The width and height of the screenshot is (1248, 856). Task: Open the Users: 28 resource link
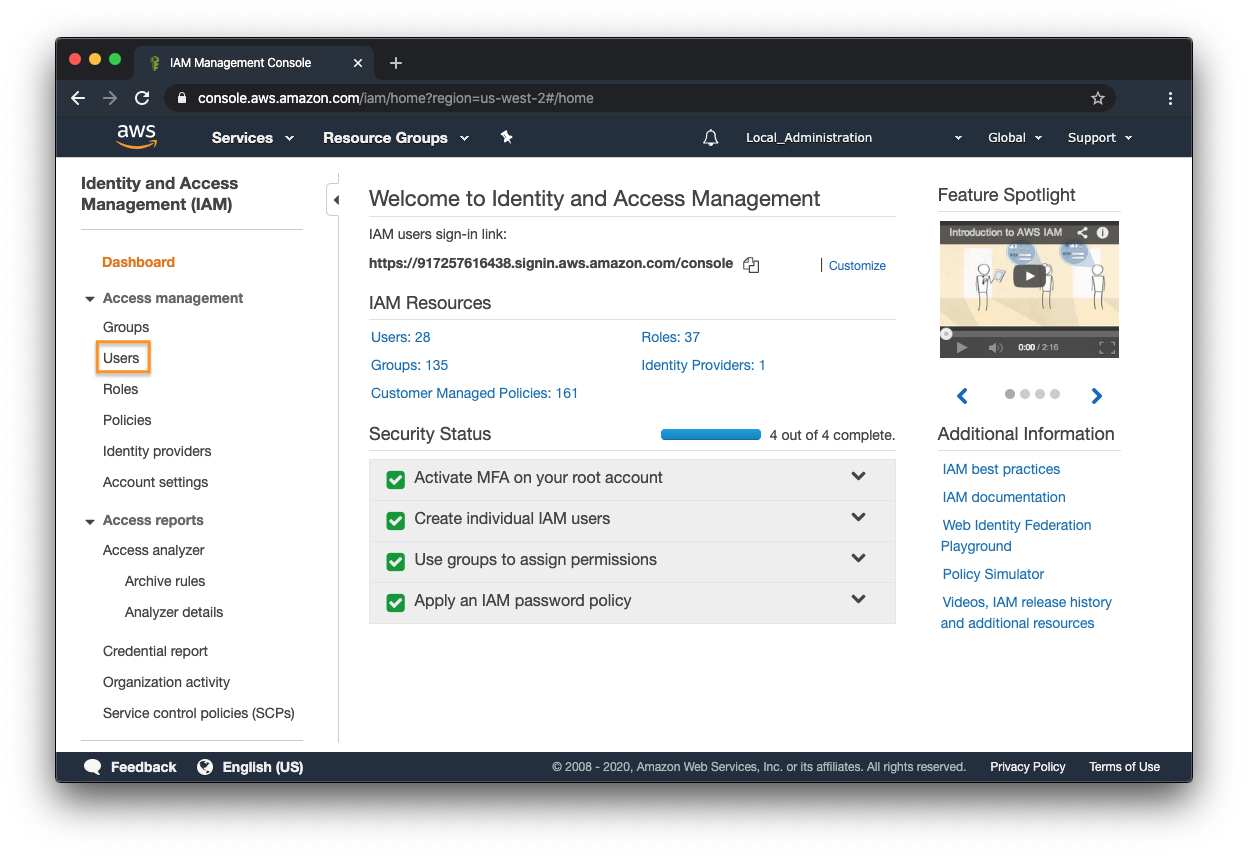400,337
